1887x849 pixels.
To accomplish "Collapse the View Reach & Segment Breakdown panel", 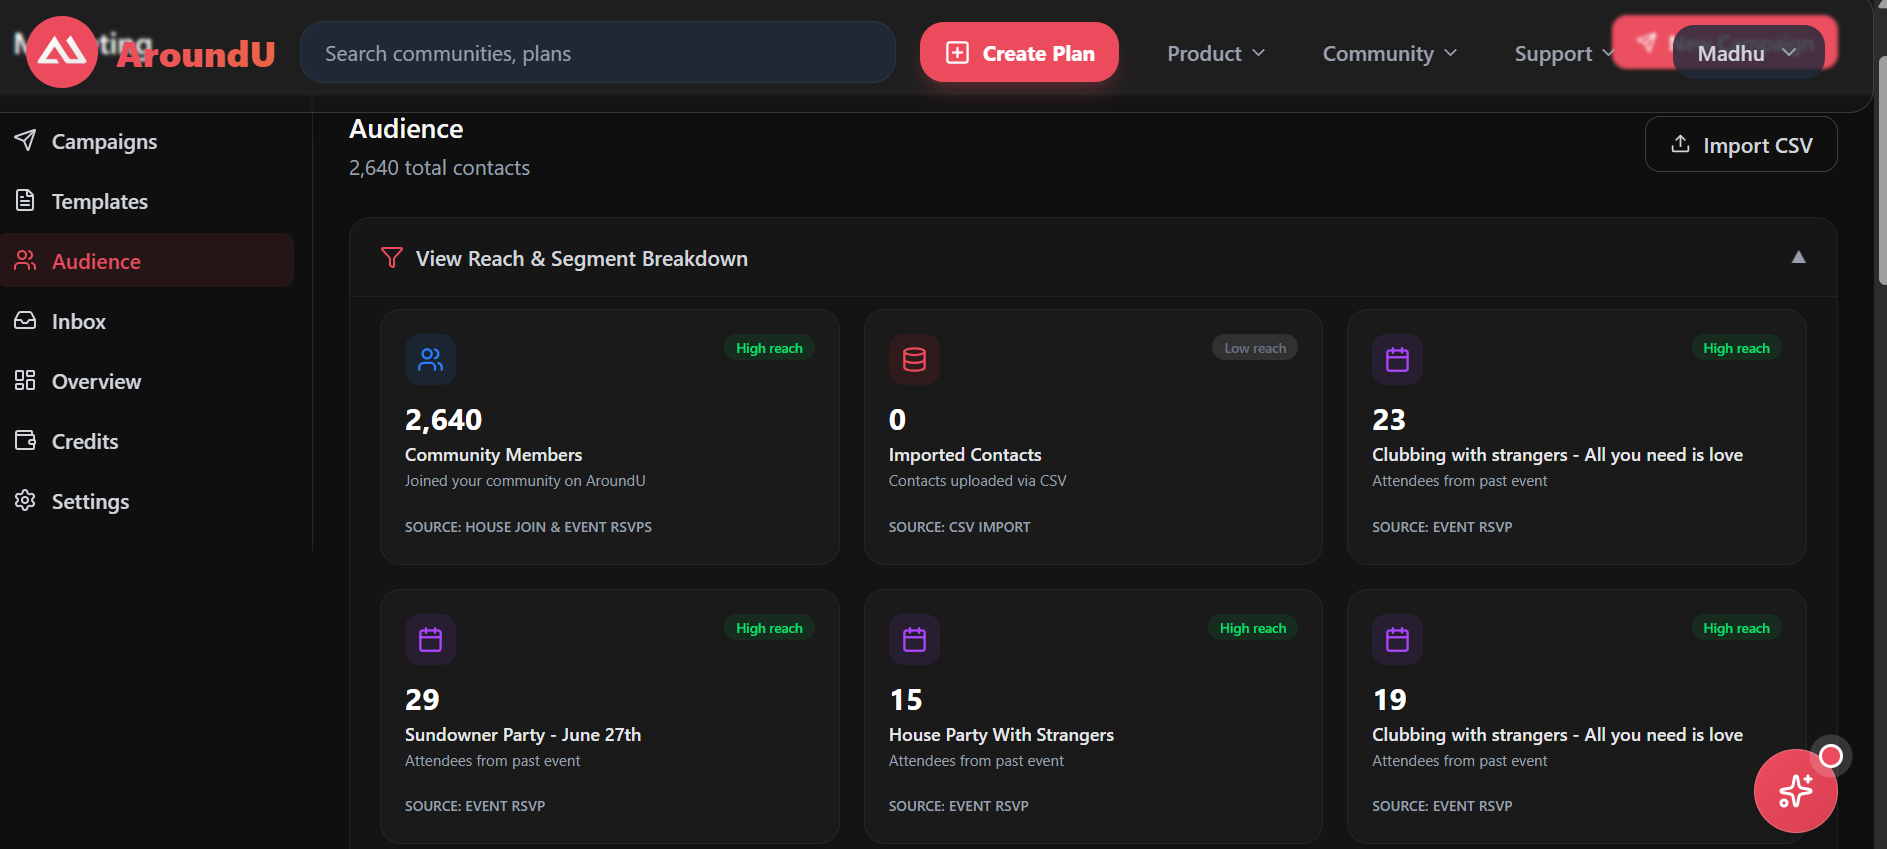I will coord(1798,257).
